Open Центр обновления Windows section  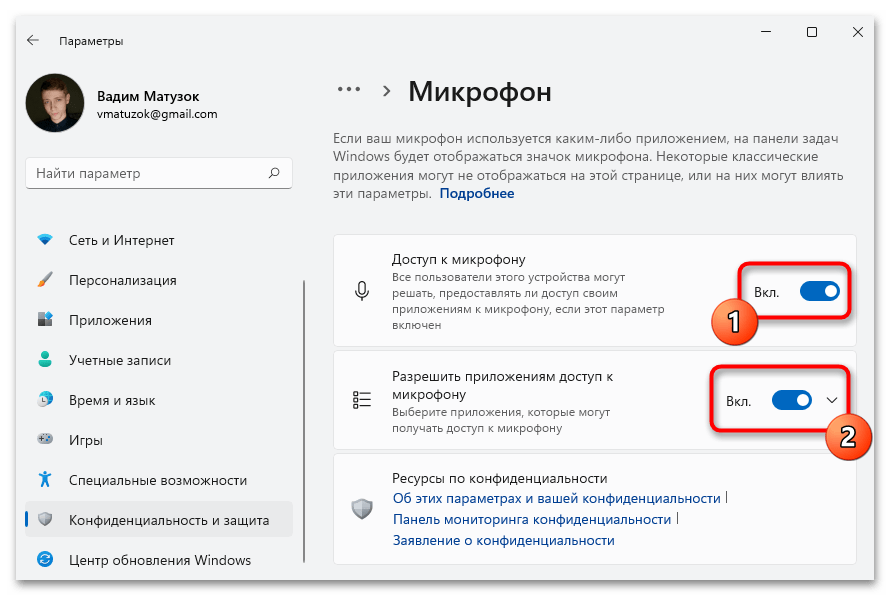[x=159, y=560]
